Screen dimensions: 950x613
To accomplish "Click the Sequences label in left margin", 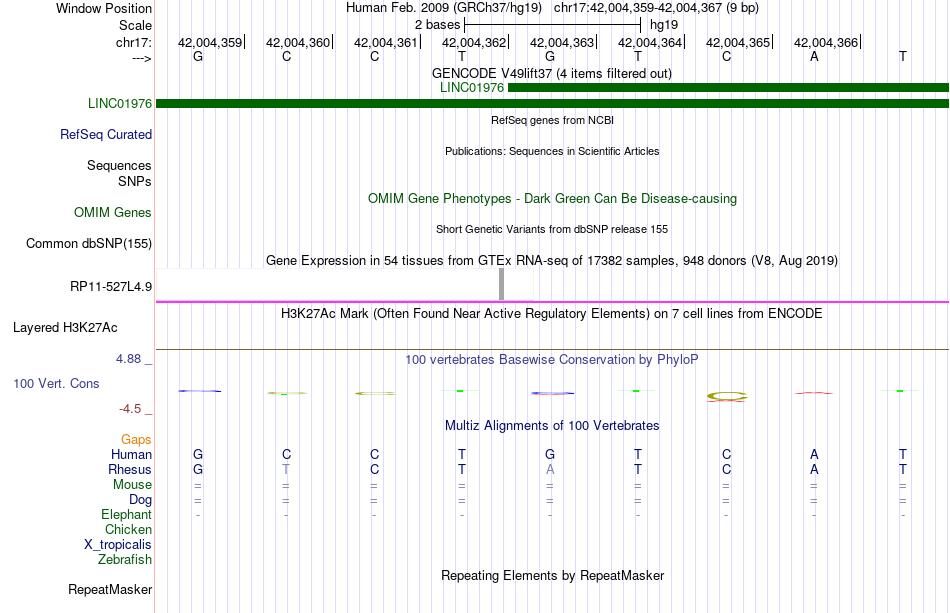I will pos(119,166).
